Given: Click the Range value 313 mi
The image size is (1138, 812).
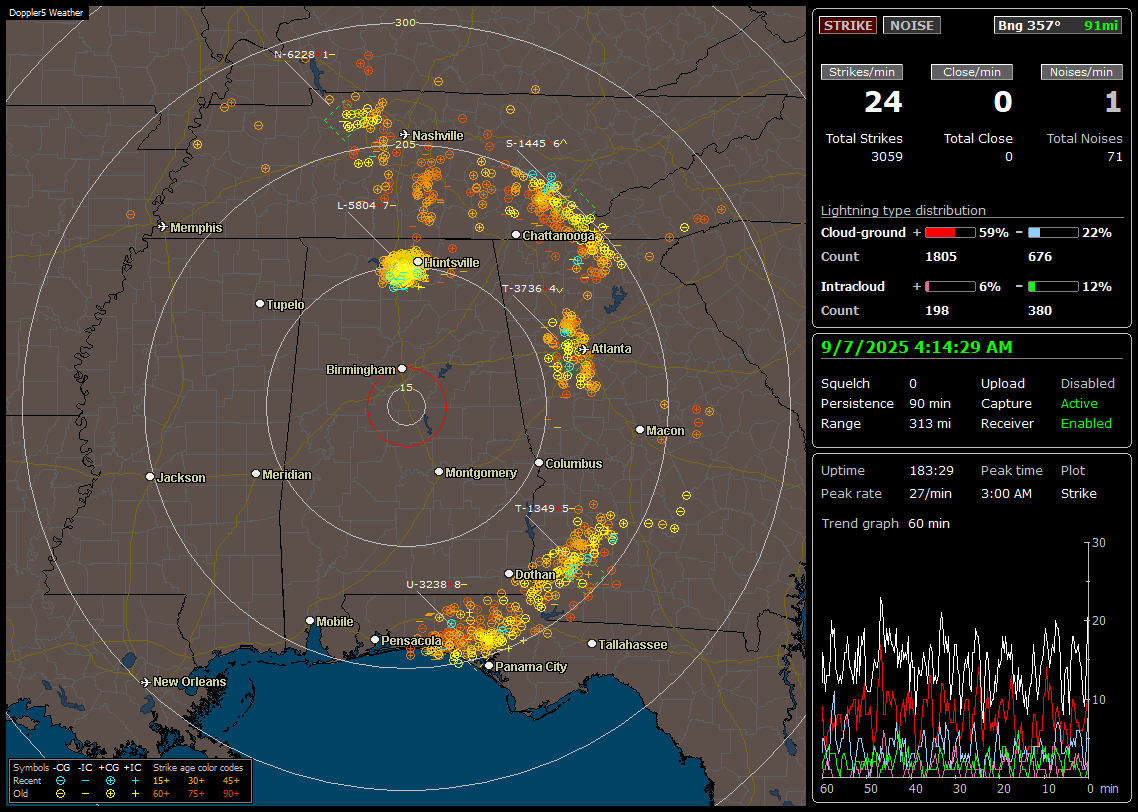Looking at the screenshot, I should click(930, 423).
